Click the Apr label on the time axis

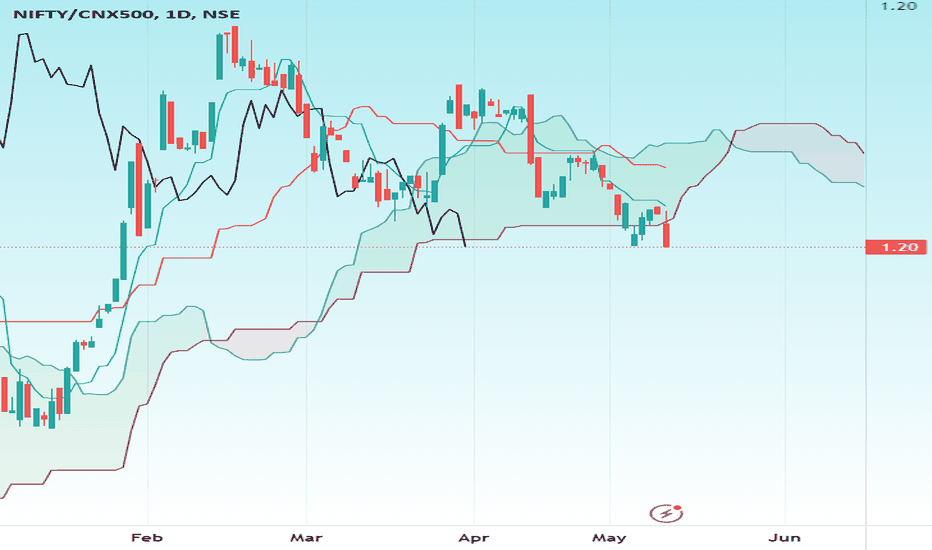[x=474, y=538]
